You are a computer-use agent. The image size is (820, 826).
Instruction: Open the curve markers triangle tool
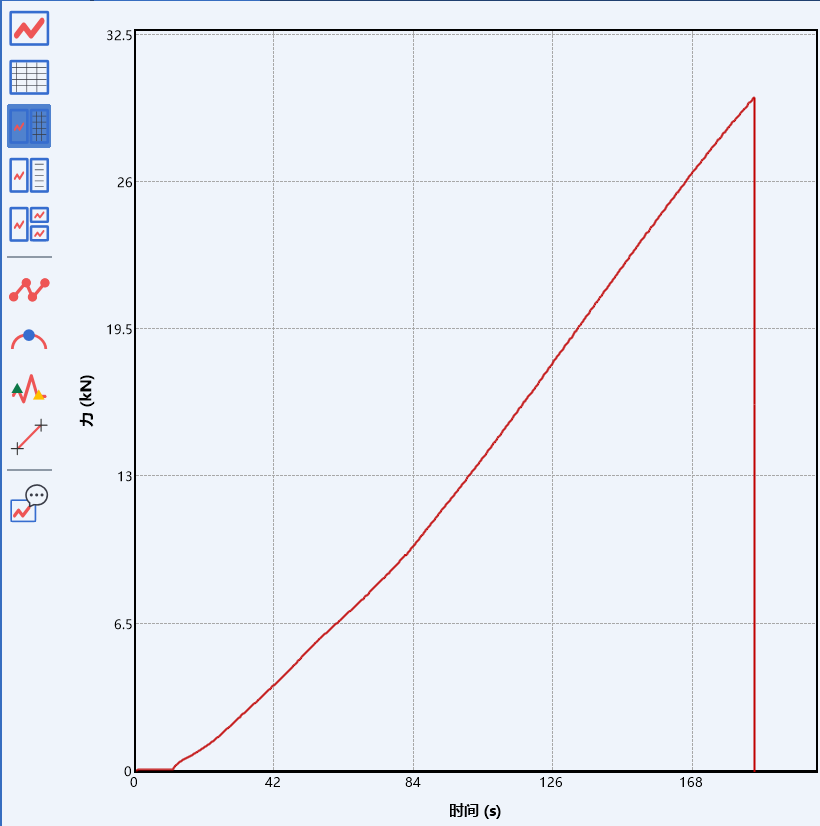[x=29, y=389]
